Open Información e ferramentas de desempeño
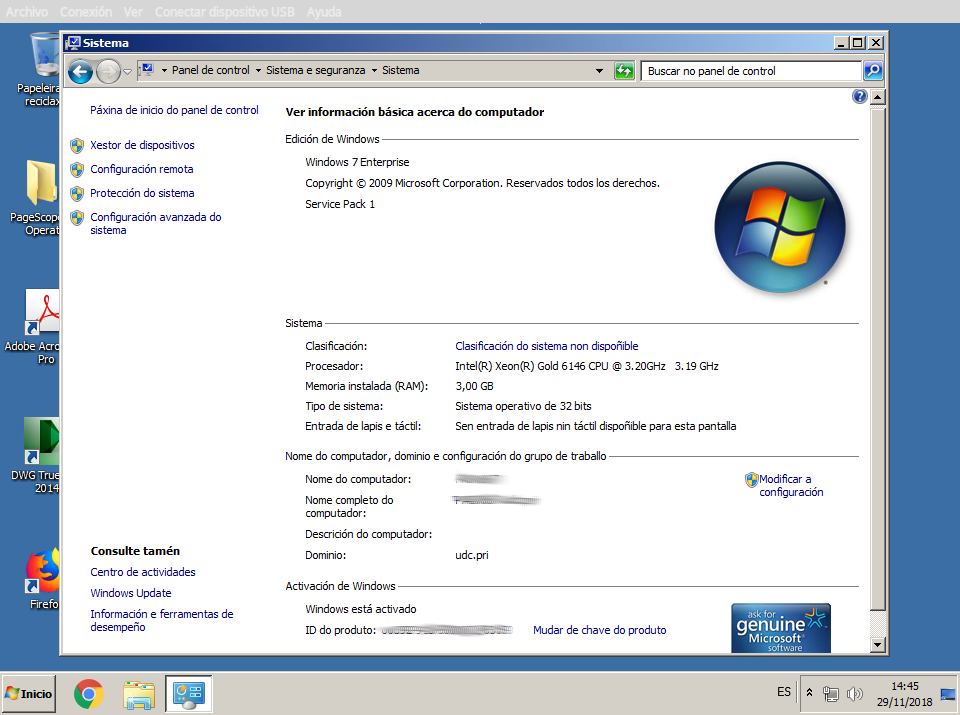960x715 pixels. tap(162, 620)
